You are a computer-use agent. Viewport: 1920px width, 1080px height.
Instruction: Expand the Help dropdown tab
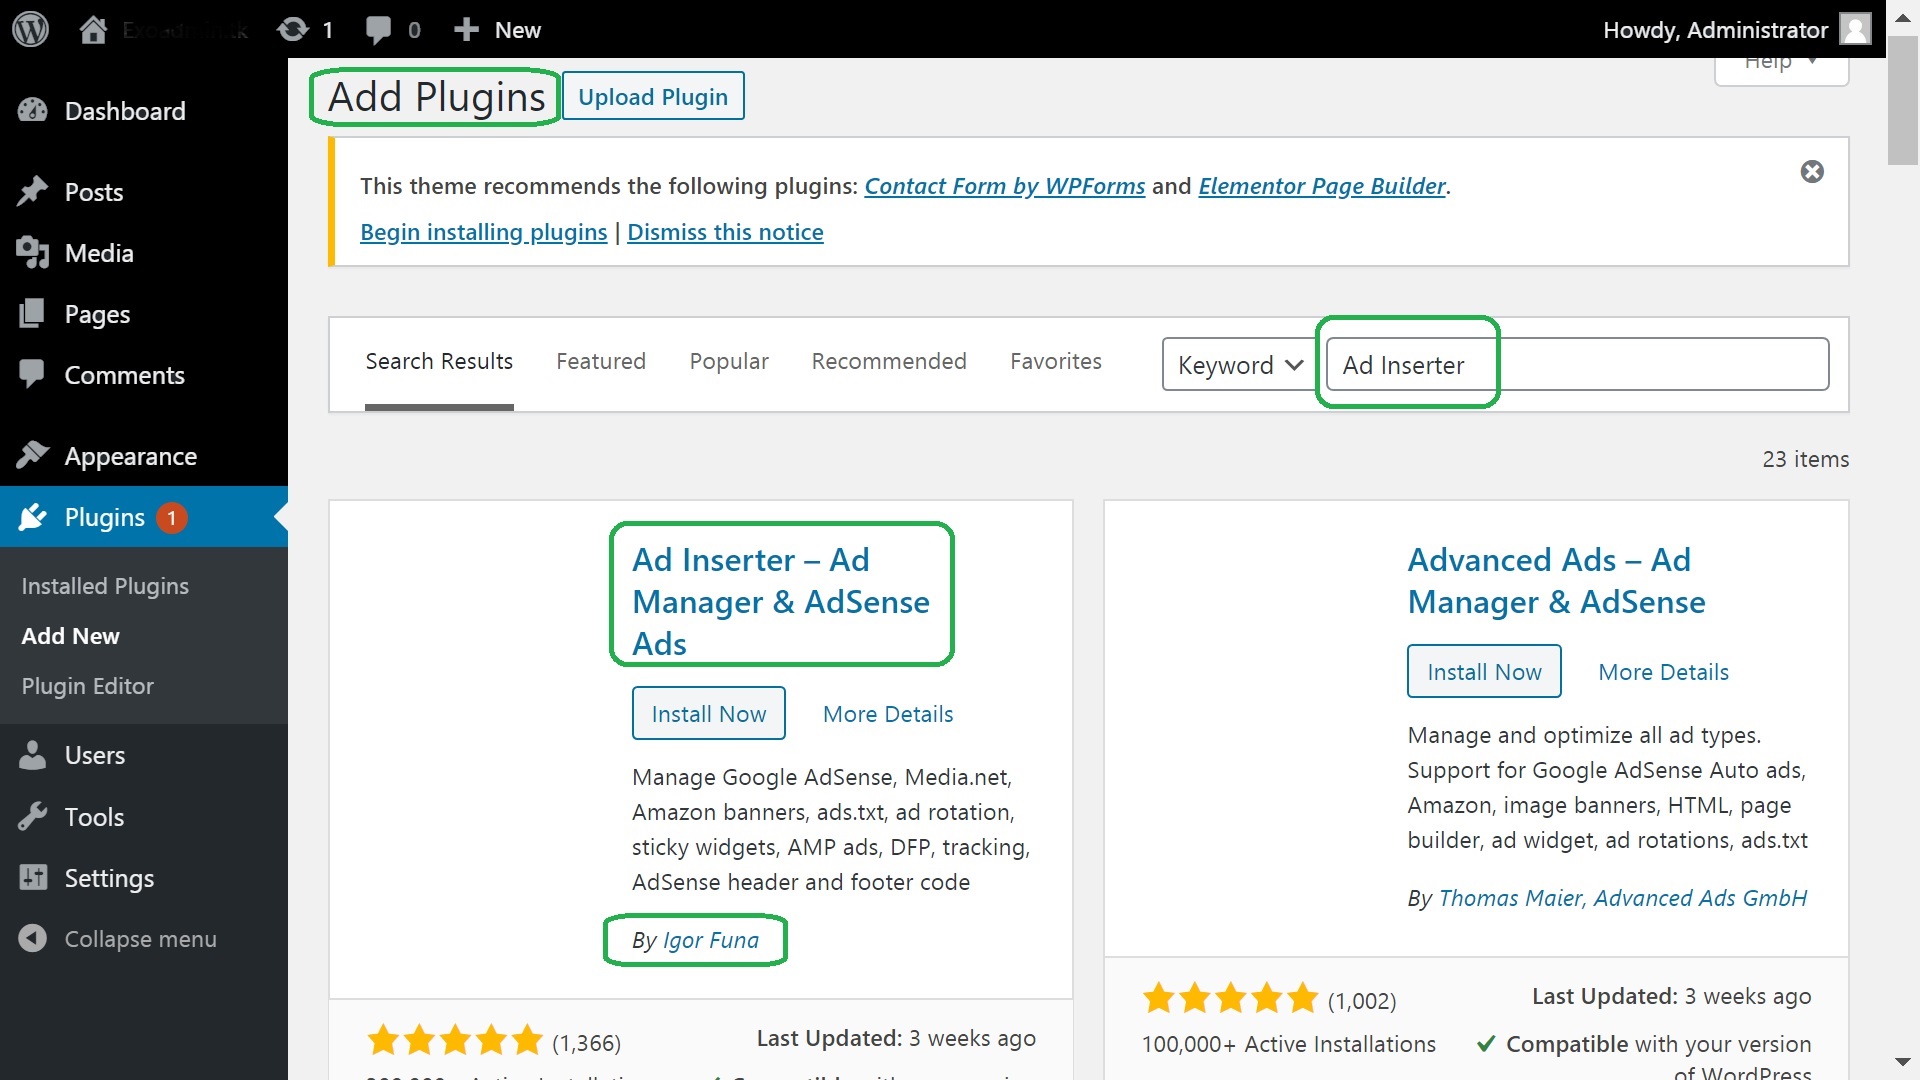pyautogui.click(x=1781, y=64)
